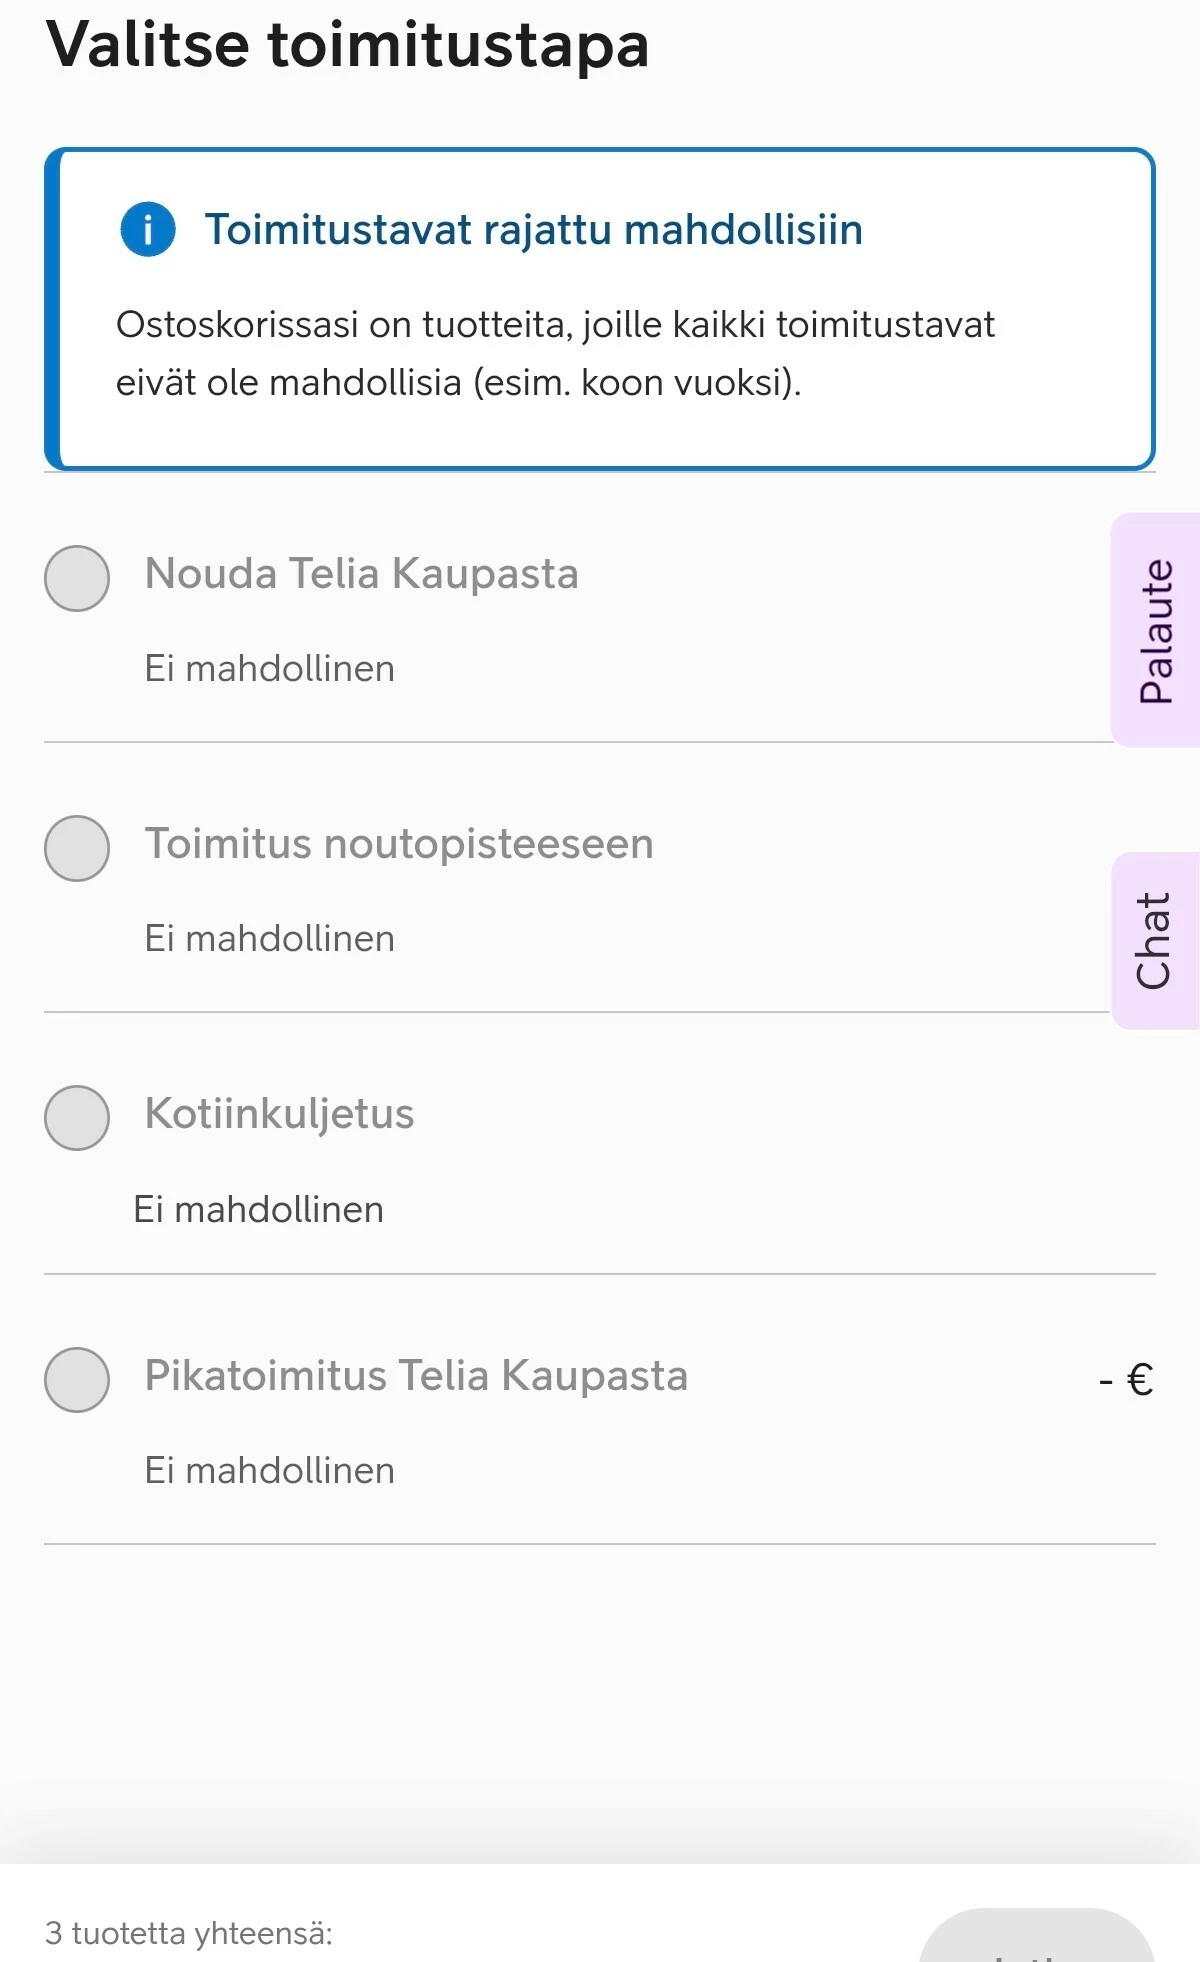This screenshot has height=1962, width=1200.
Task: Click the Kotiinkuljetus option label
Action: (279, 1114)
